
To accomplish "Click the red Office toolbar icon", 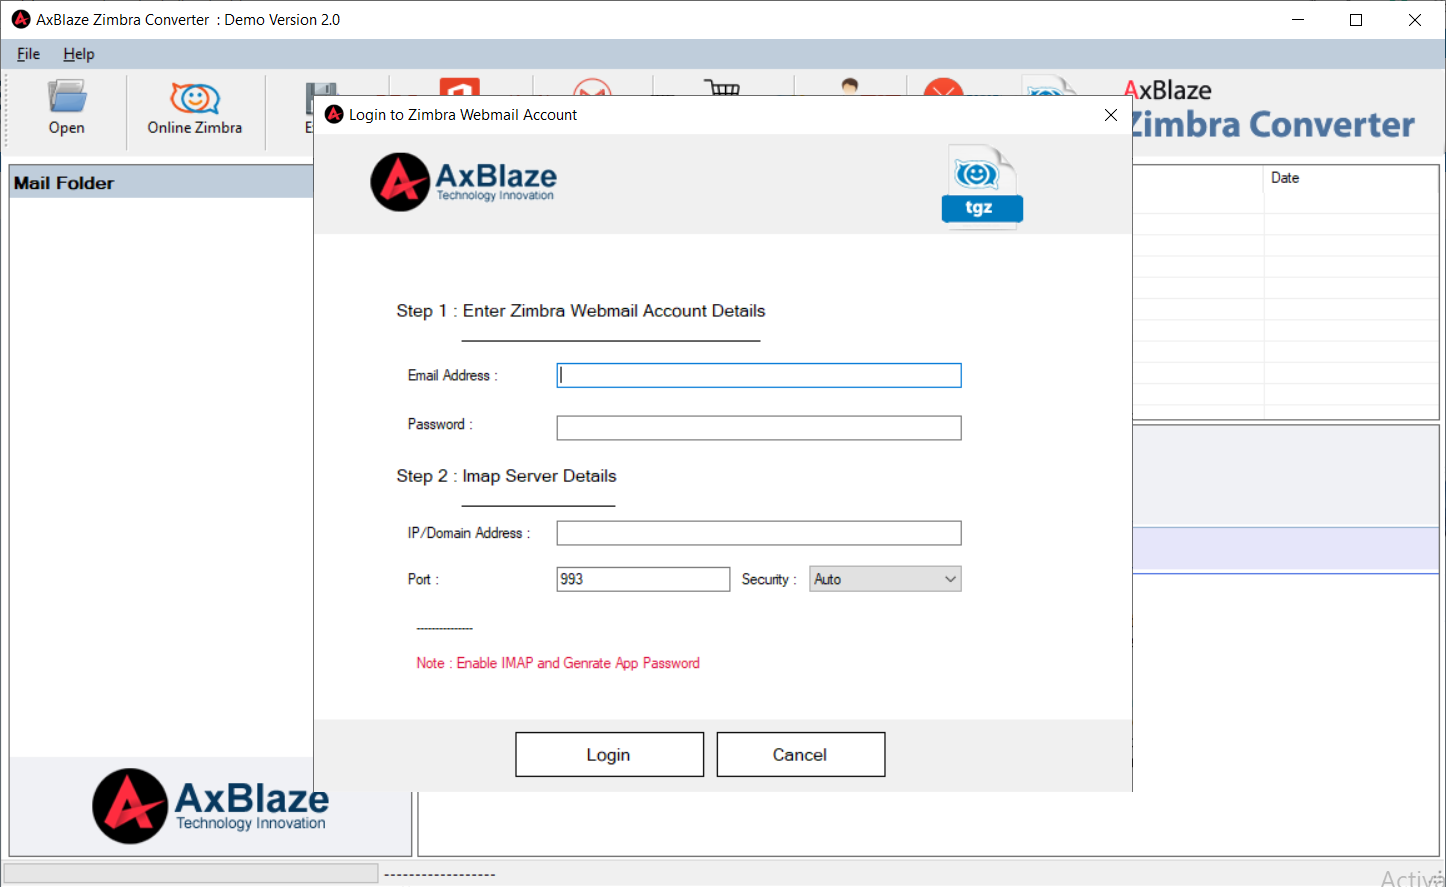I will click(x=459, y=87).
